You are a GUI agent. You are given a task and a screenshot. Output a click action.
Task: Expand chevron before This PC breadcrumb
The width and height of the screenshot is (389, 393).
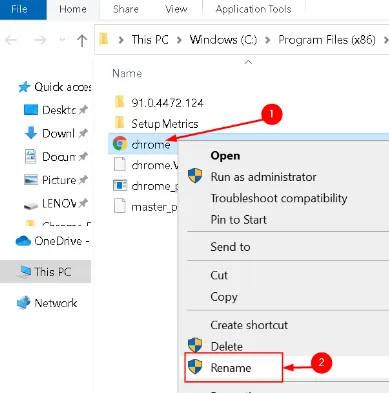tap(121, 40)
